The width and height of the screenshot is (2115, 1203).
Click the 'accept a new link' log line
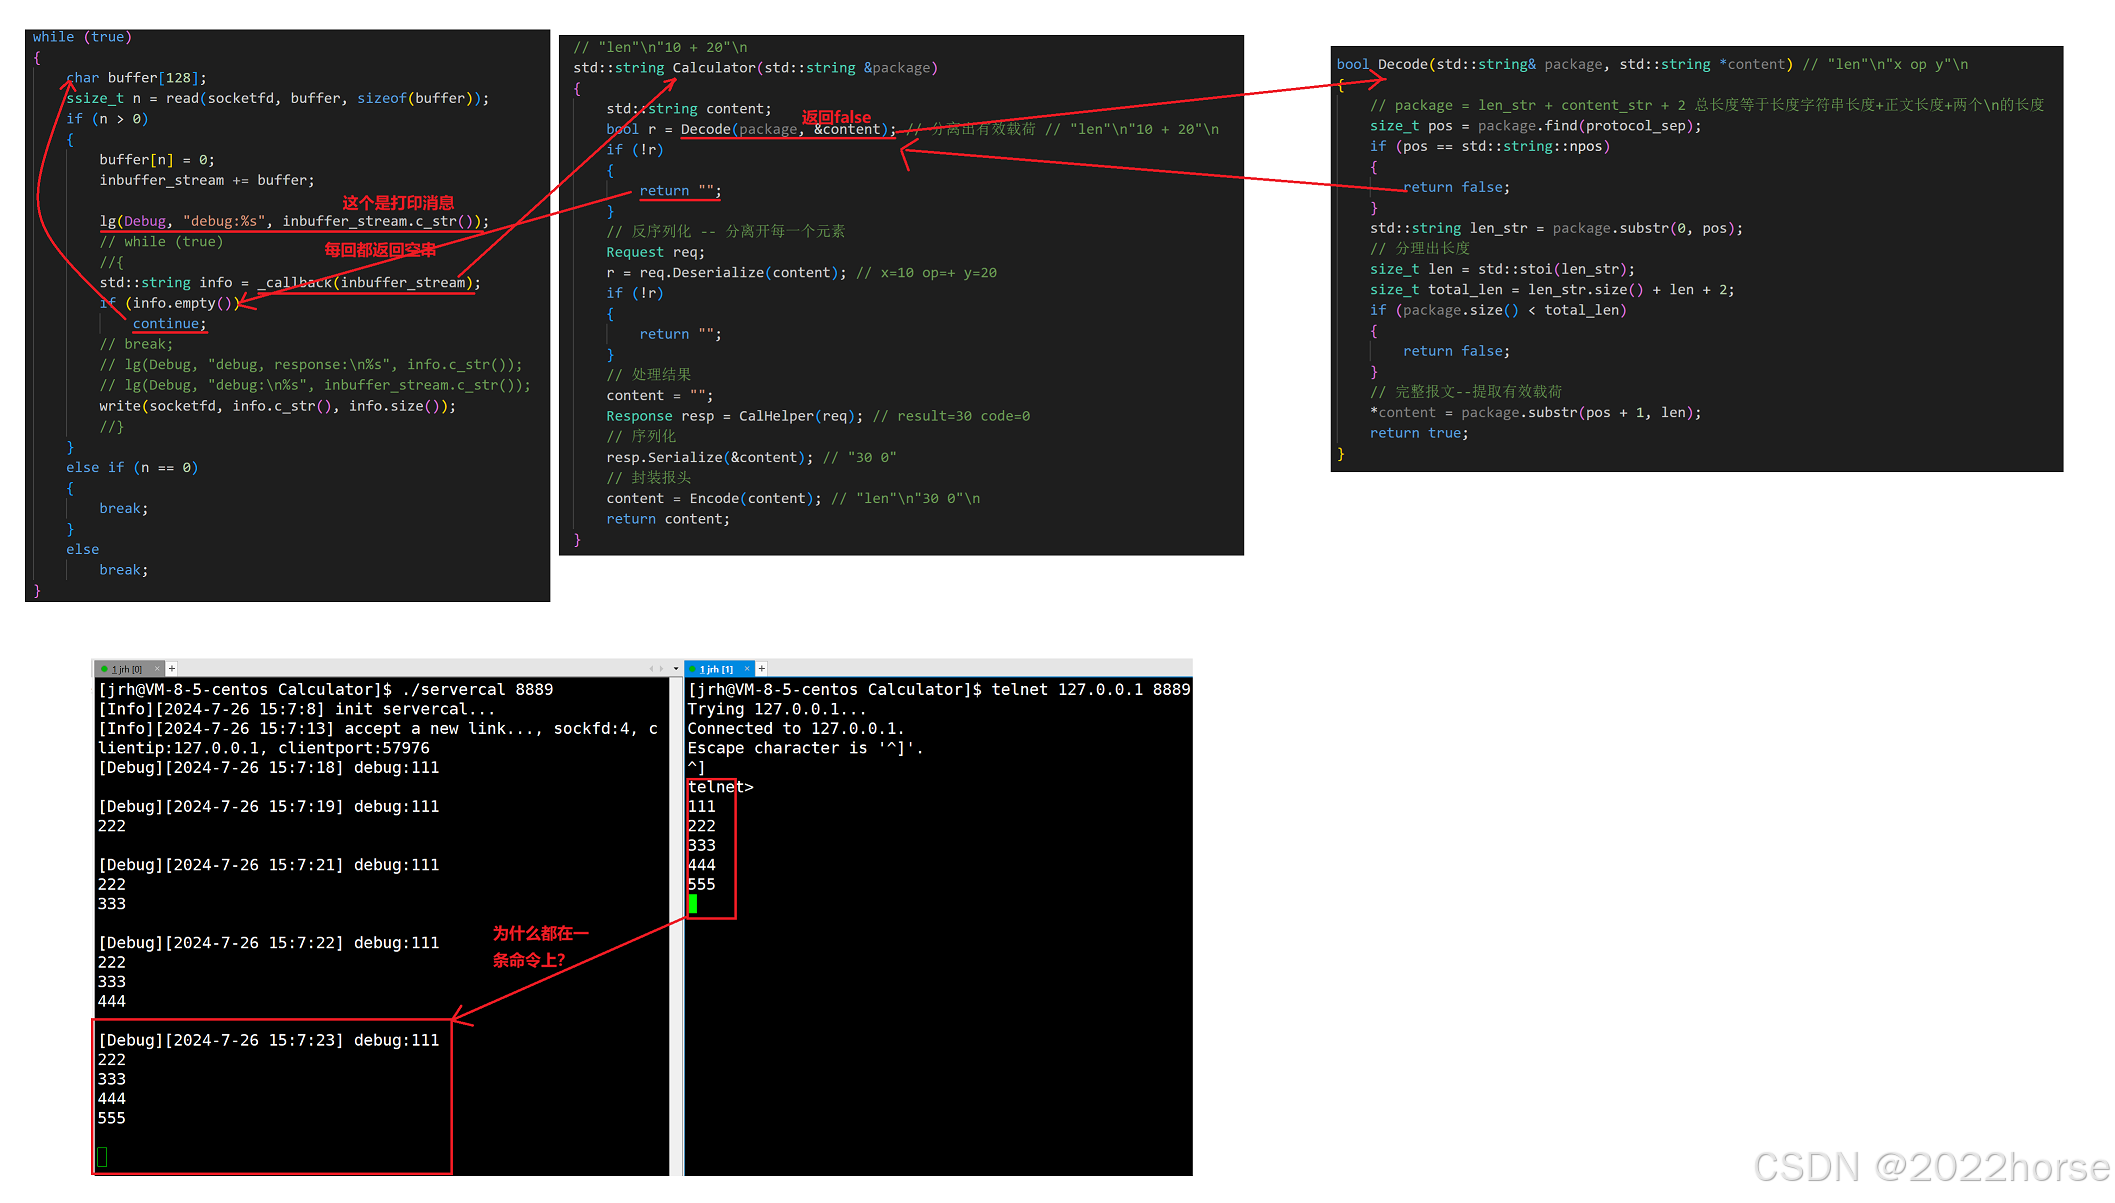pos(378,739)
